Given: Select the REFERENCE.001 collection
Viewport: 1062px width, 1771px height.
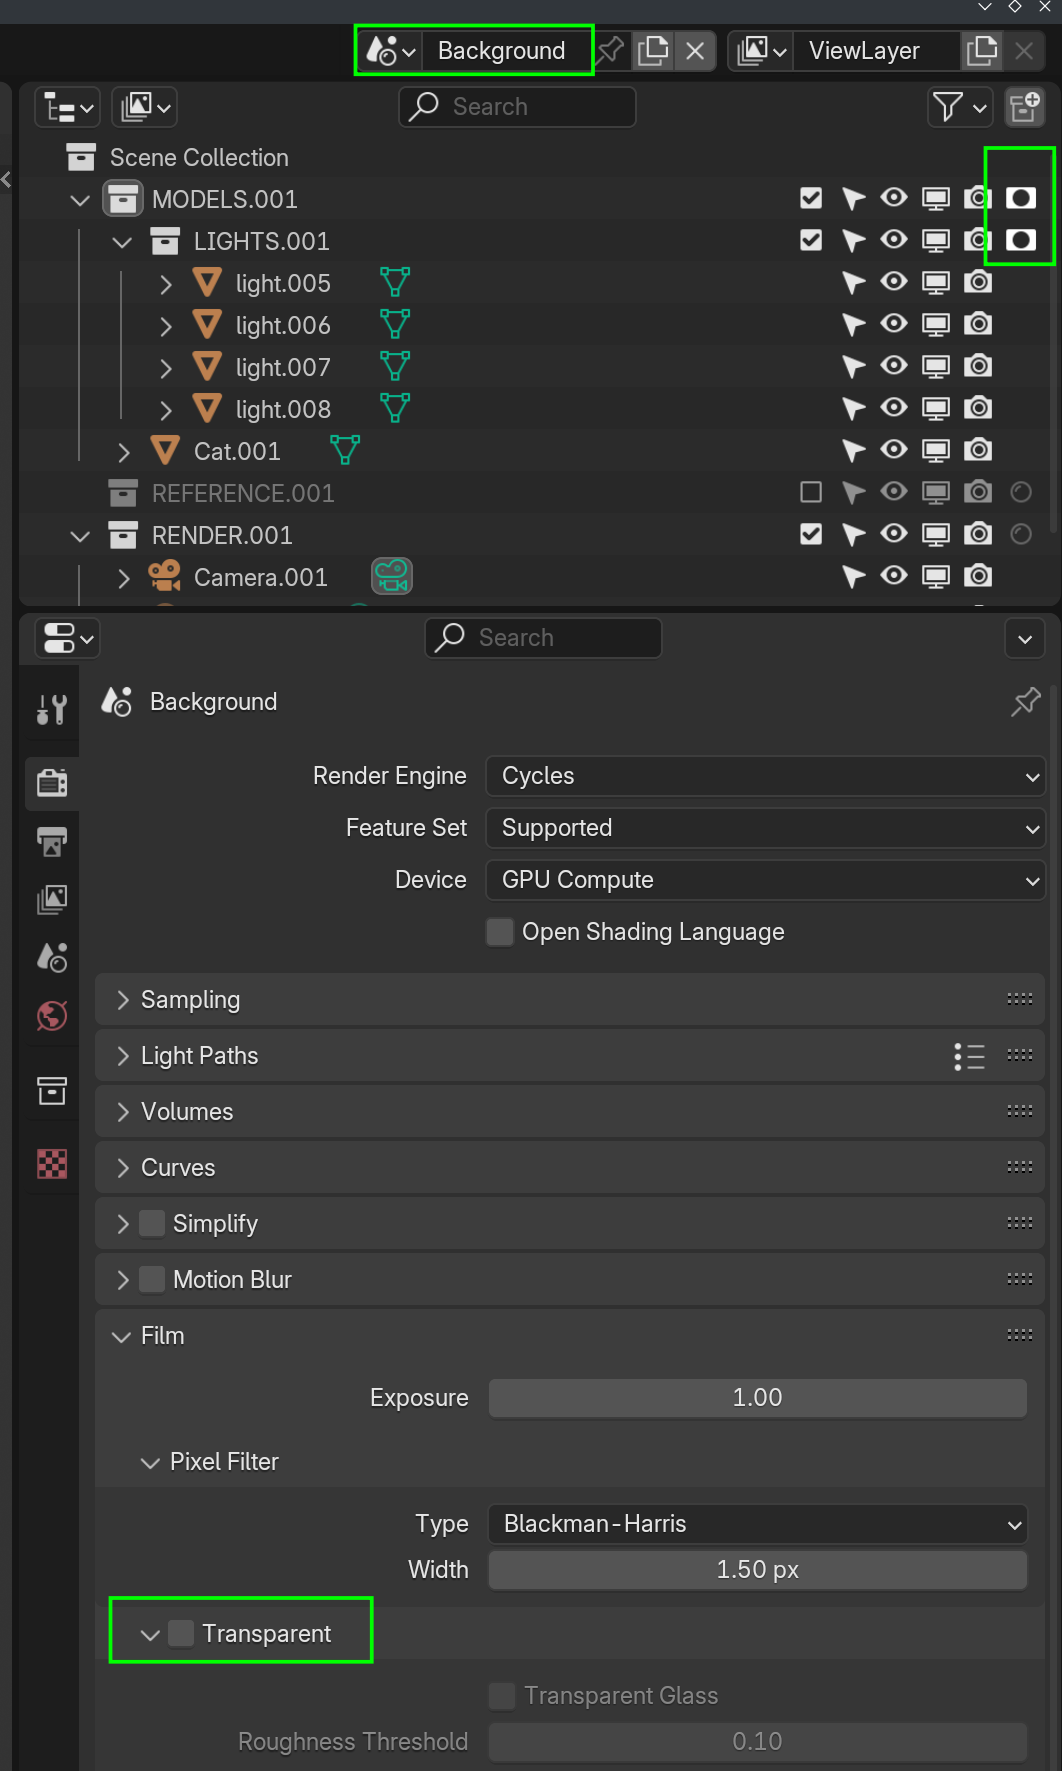Looking at the screenshot, I should (x=242, y=493).
